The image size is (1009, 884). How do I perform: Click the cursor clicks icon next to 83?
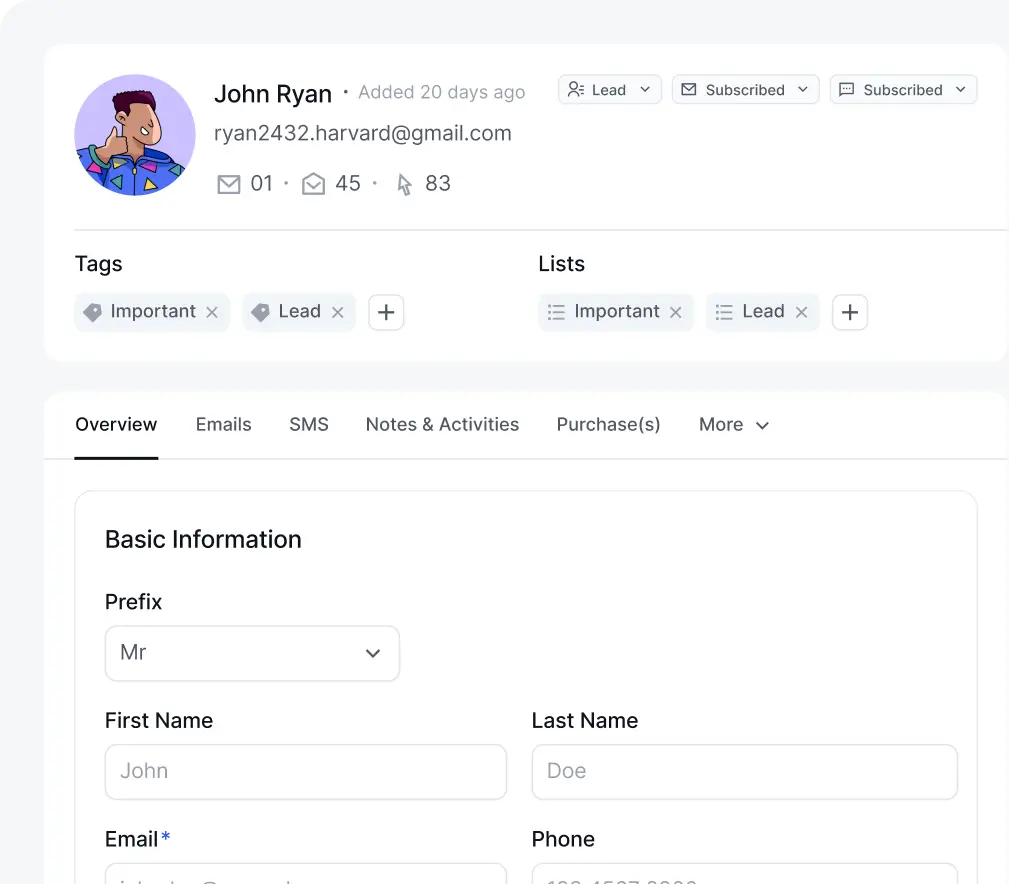point(404,184)
